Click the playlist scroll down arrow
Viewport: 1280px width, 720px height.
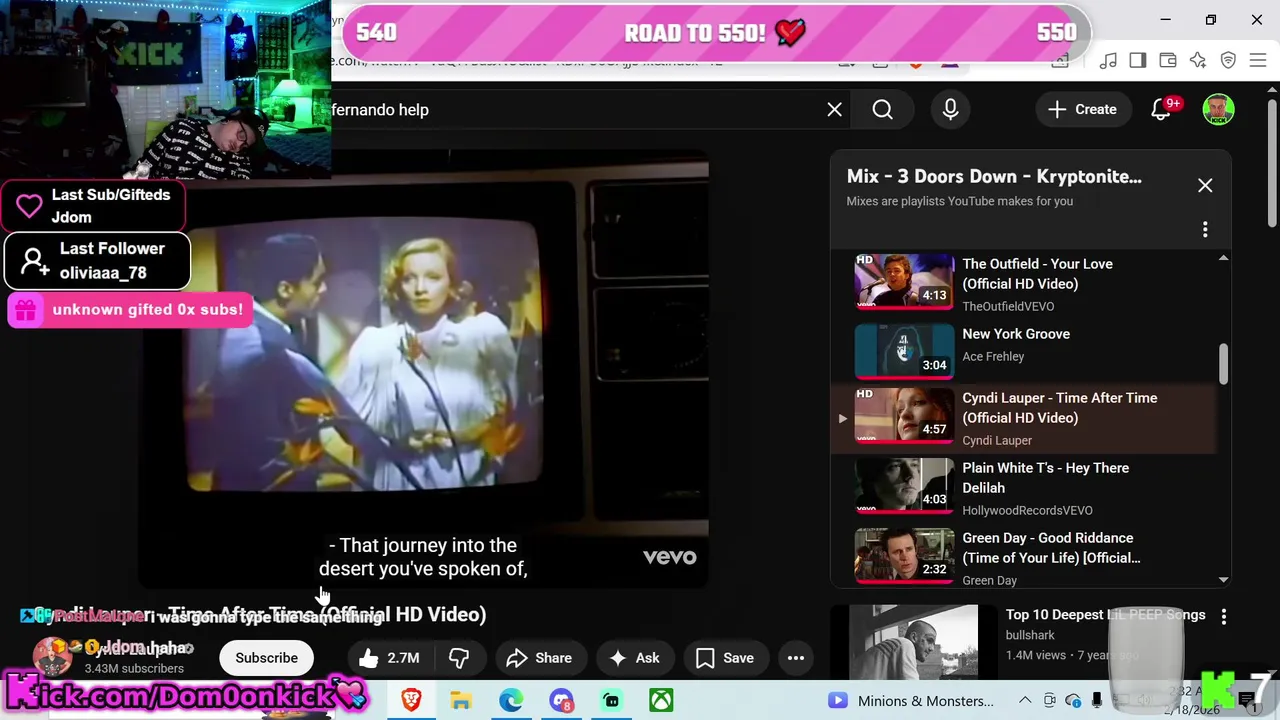[x=1223, y=580]
